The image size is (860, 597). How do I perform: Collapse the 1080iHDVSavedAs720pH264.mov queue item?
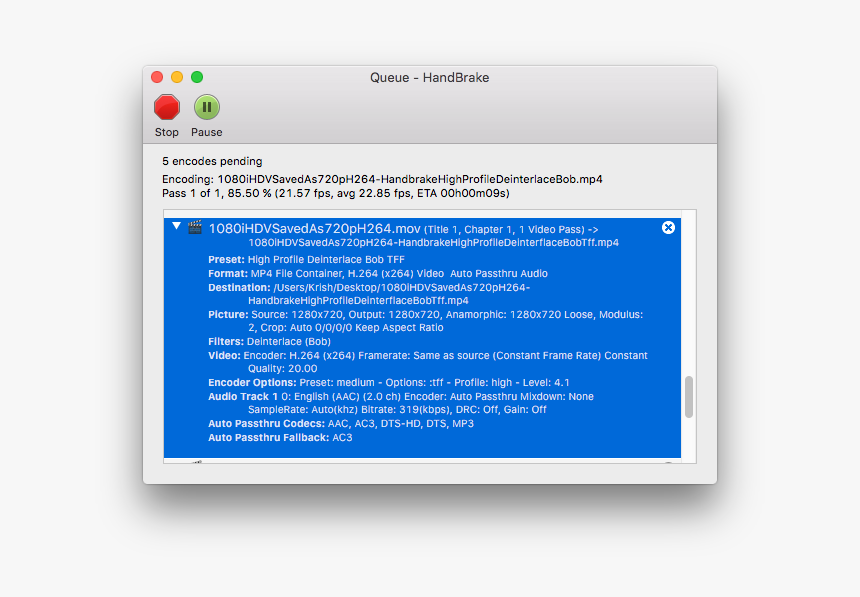pyautogui.click(x=176, y=226)
